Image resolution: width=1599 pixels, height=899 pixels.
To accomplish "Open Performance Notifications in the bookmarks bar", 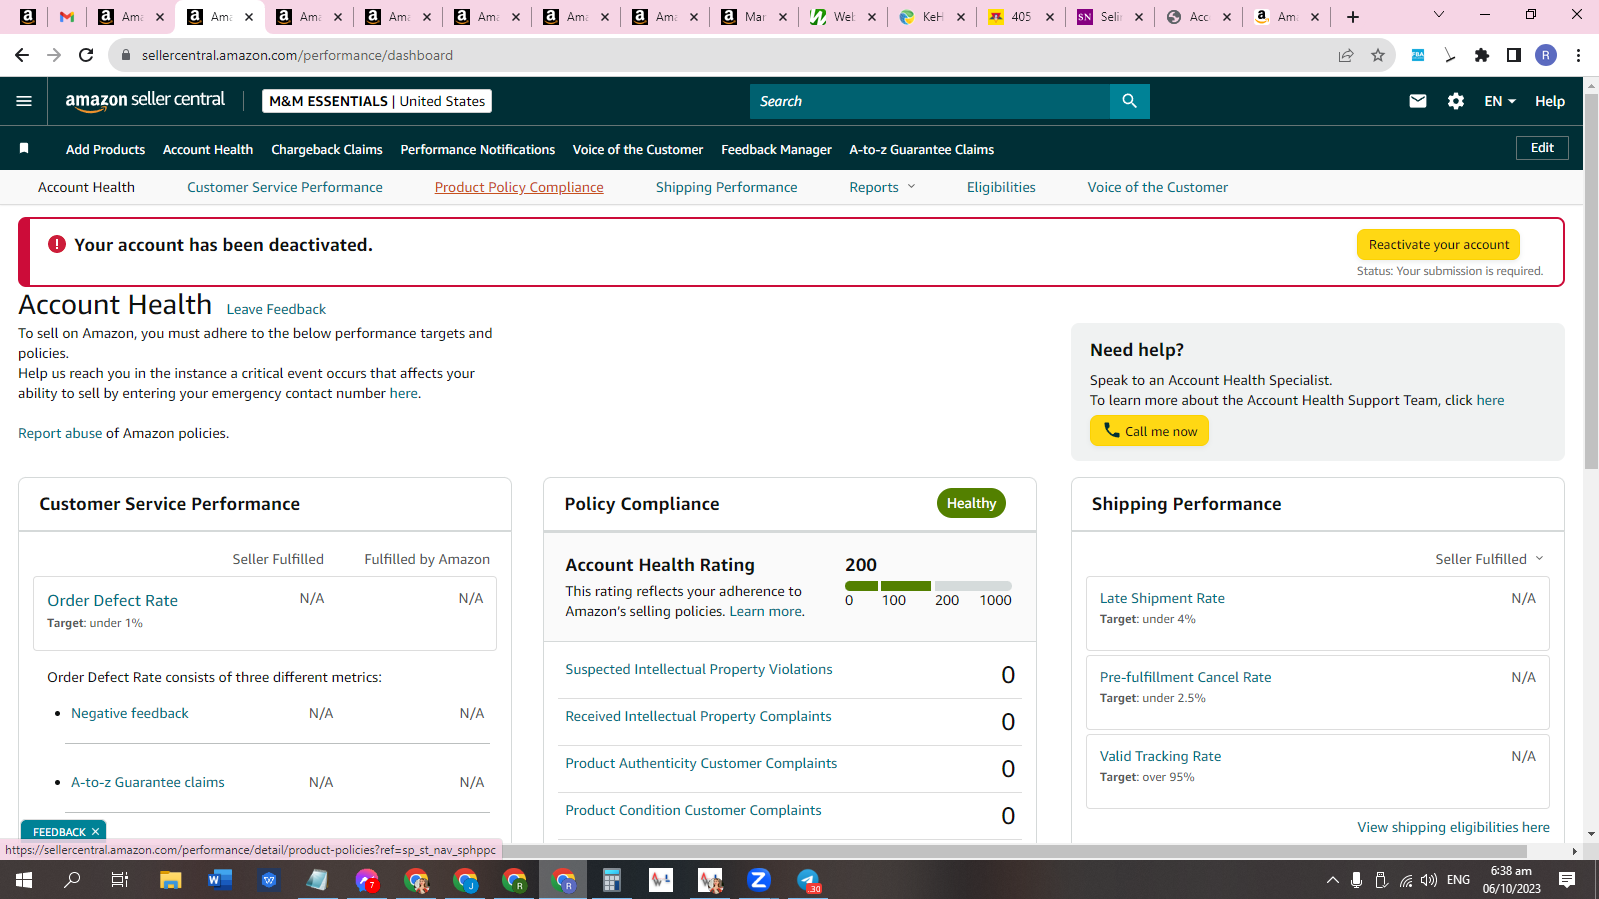I will [478, 149].
